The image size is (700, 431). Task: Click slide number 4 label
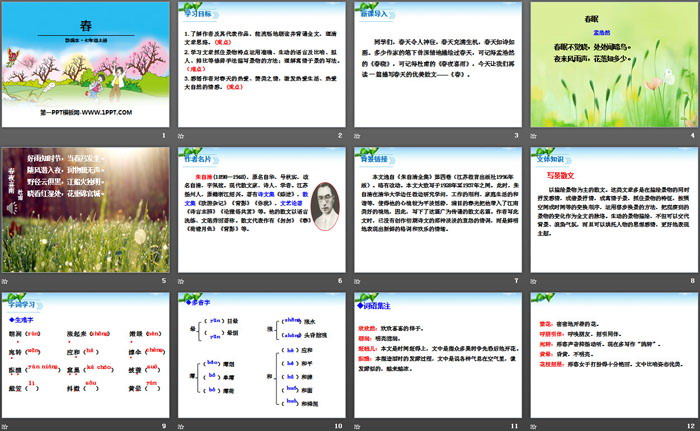tap(693, 135)
